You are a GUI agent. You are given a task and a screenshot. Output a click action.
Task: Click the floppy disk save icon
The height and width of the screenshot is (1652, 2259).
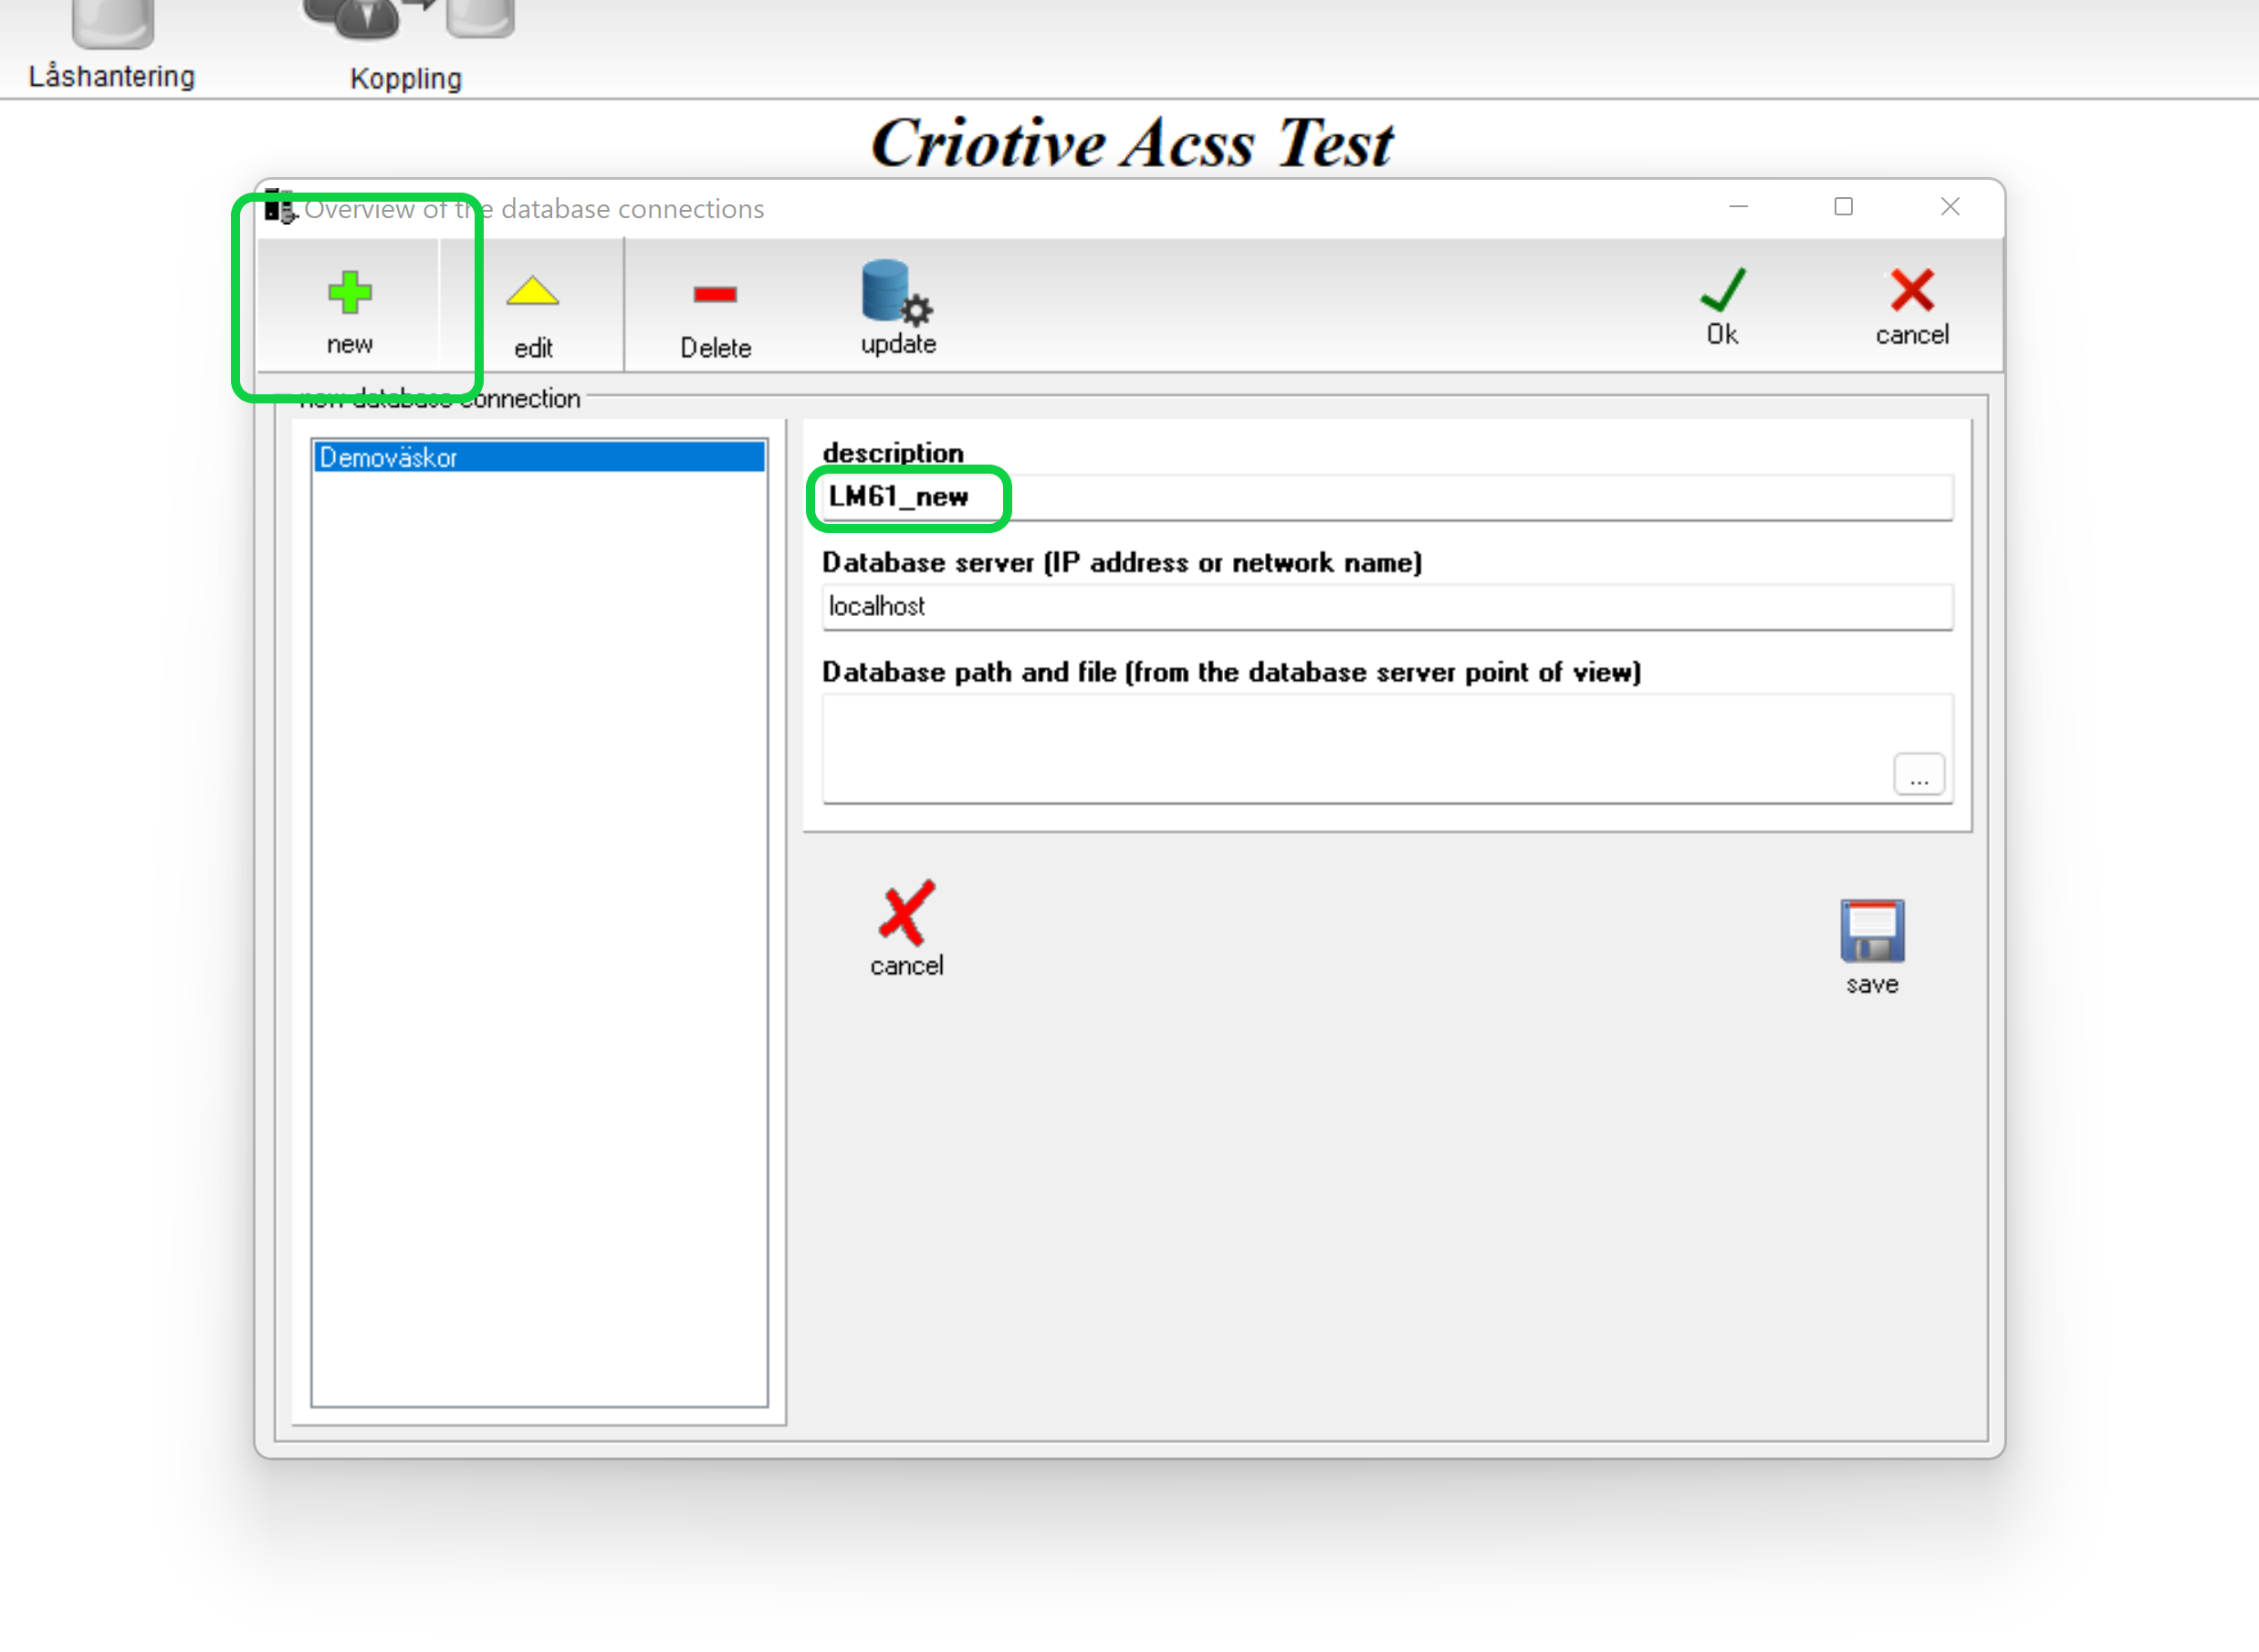coord(1871,931)
